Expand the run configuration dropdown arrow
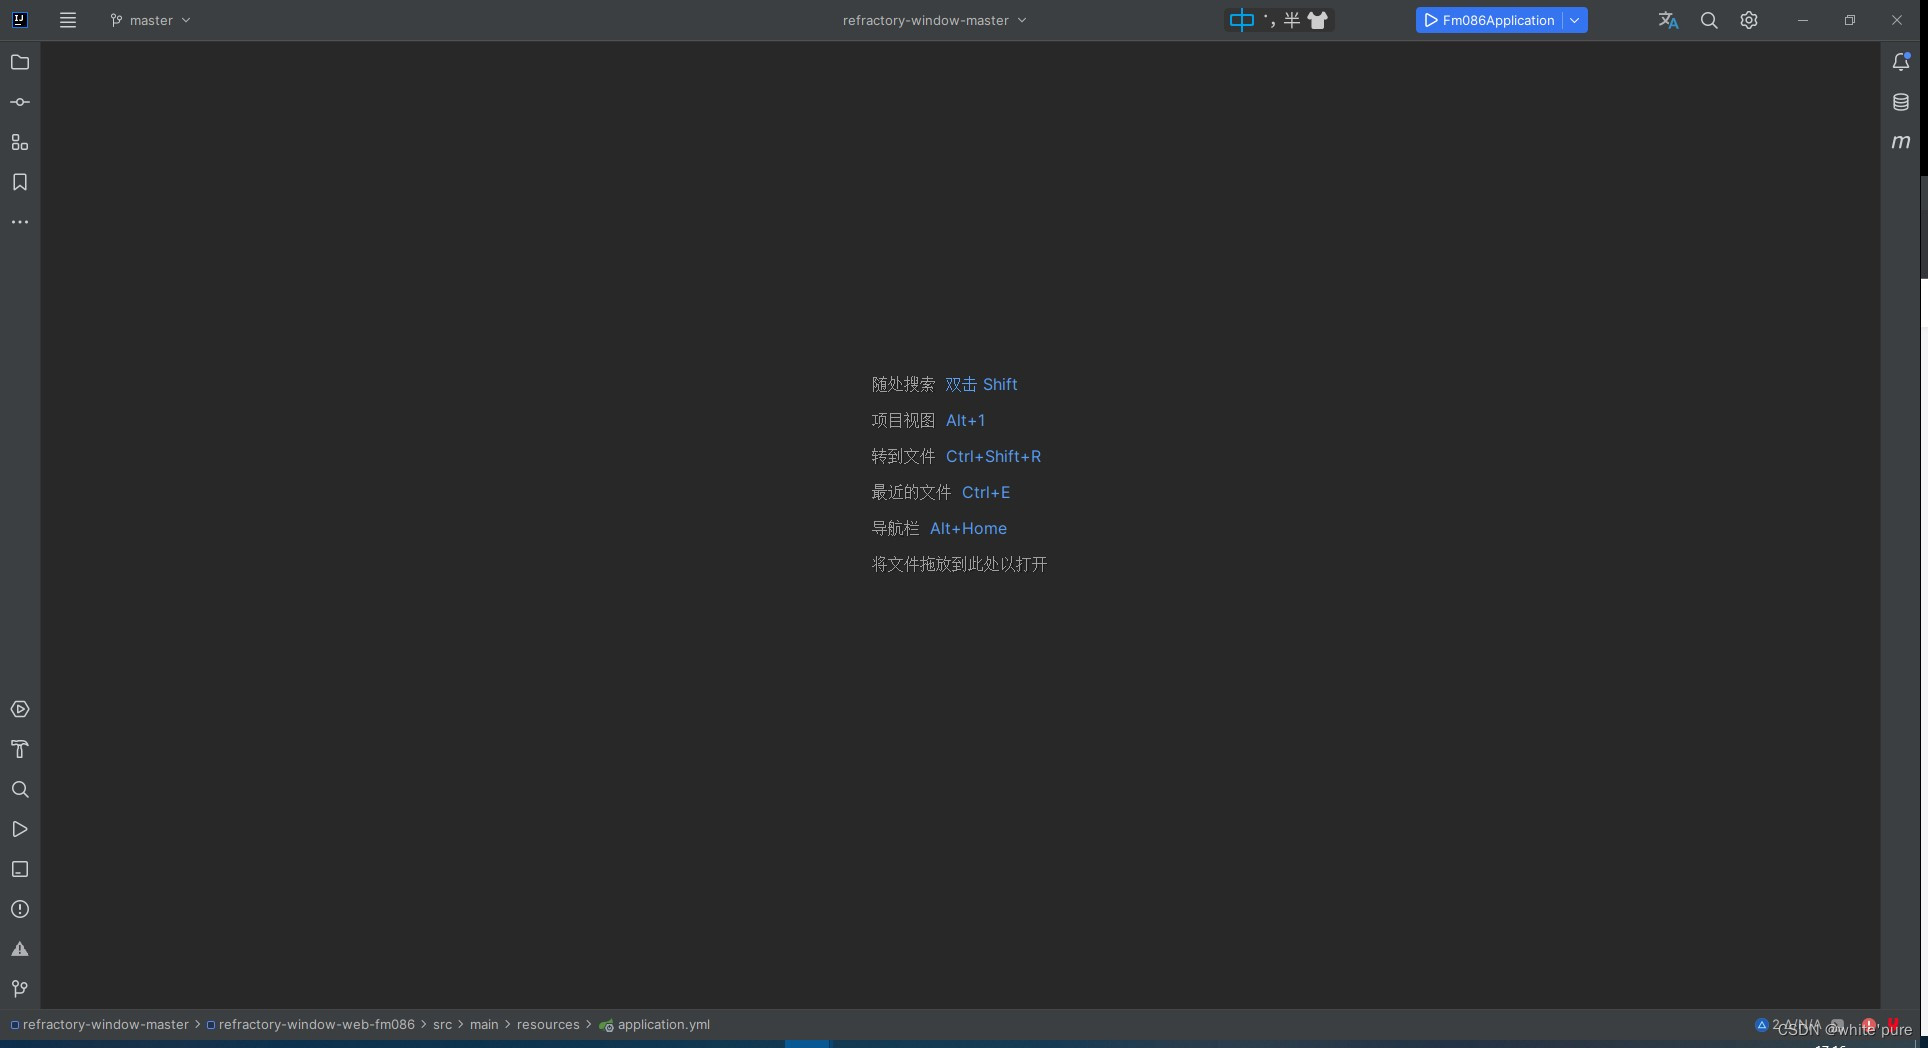The image size is (1928, 1048). 1575,20
